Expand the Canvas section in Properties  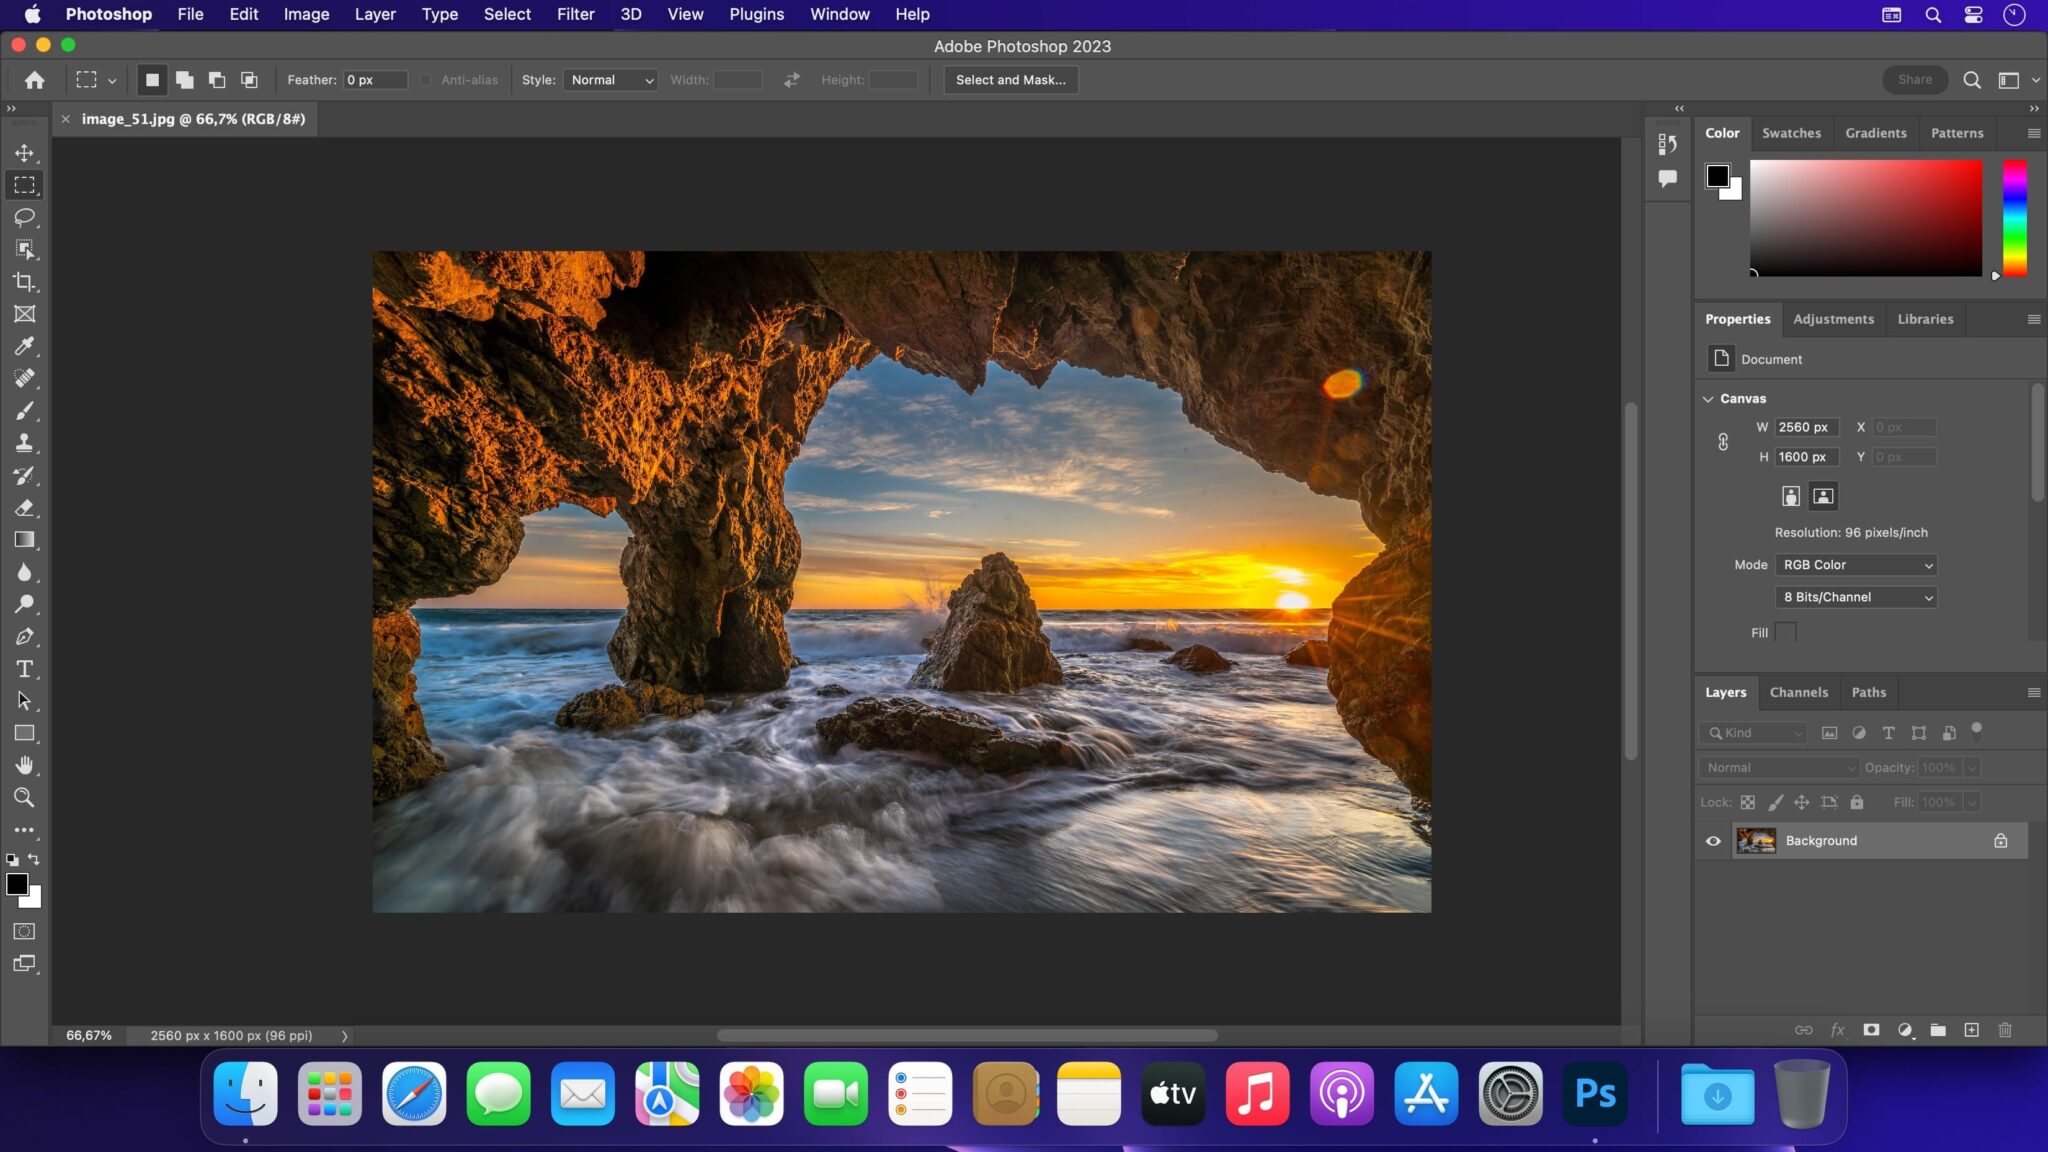(x=1708, y=398)
